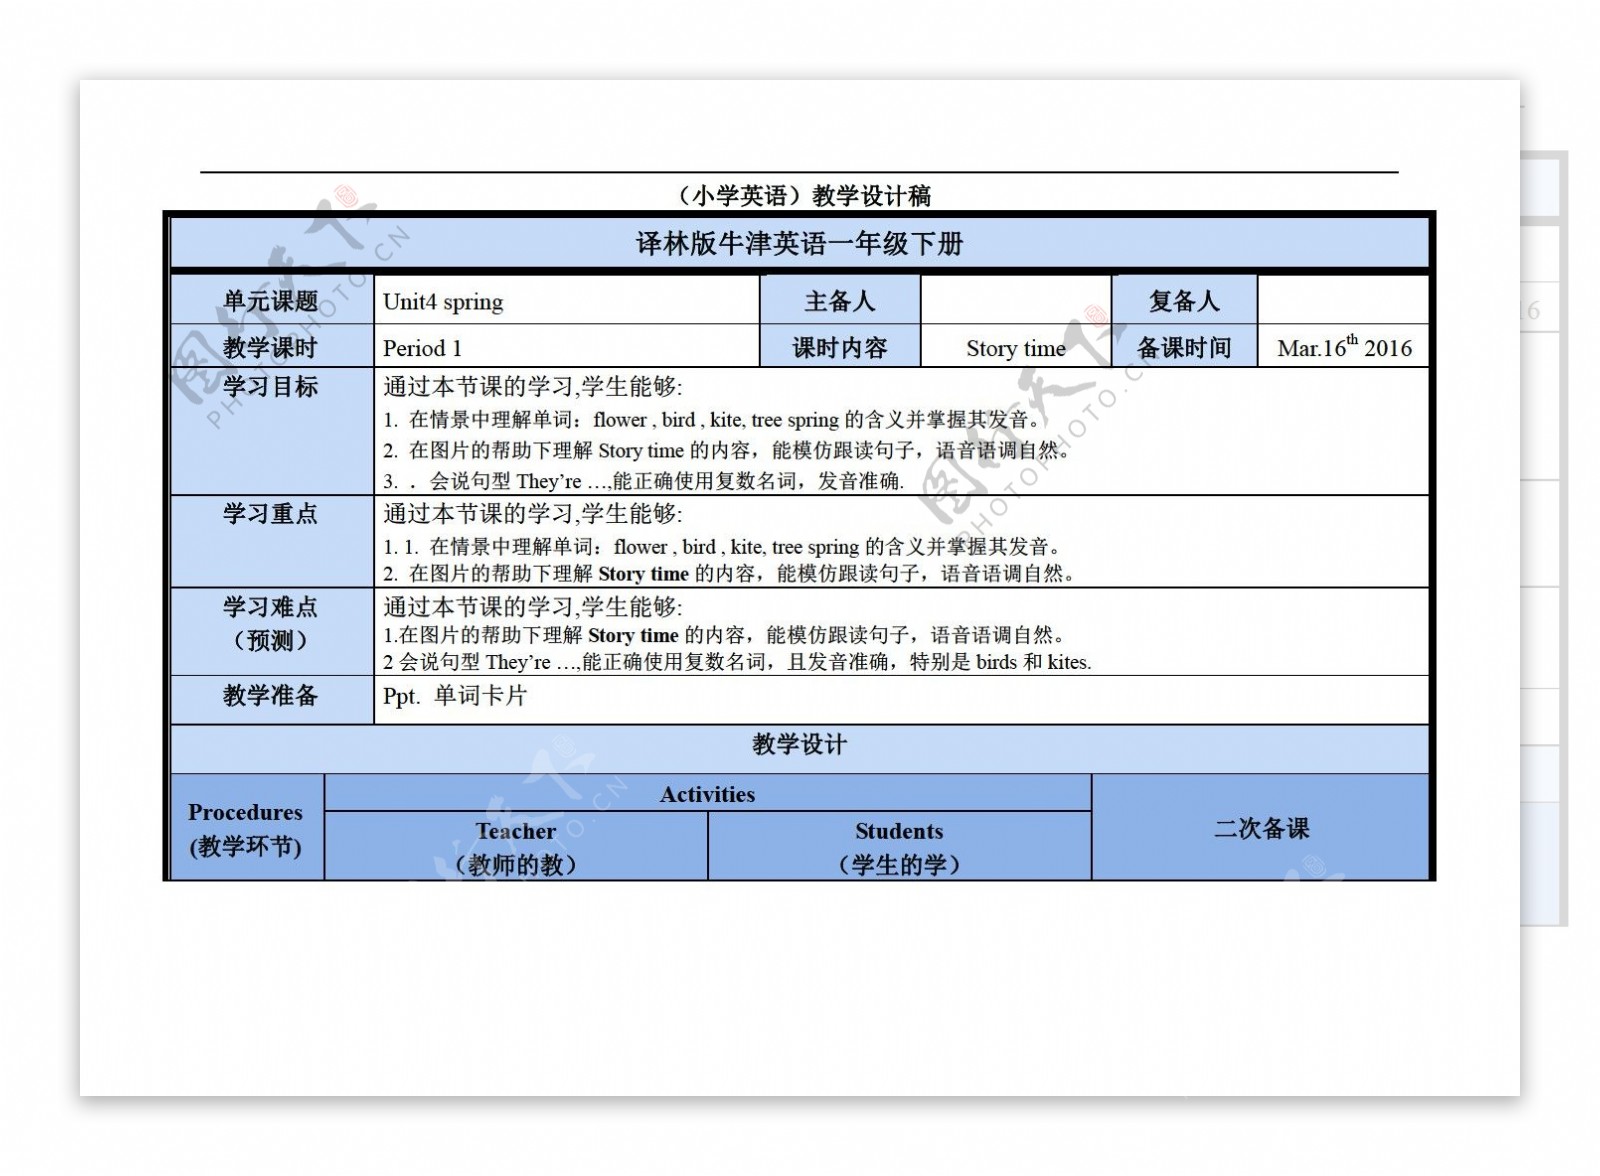The width and height of the screenshot is (1600, 1176).
Task: Select difficulty line '1.在图片的帮助下理解 Story time'
Action: [x=725, y=634]
